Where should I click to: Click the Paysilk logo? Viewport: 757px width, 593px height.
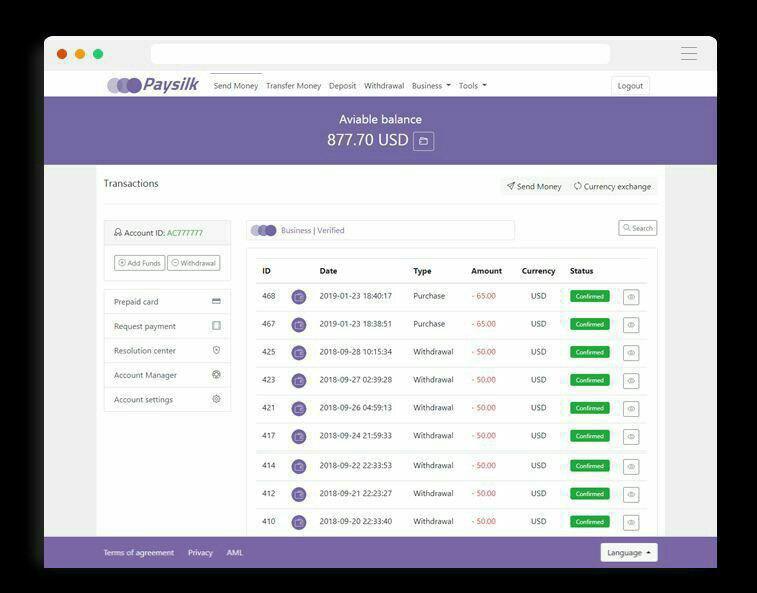(153, 85)
